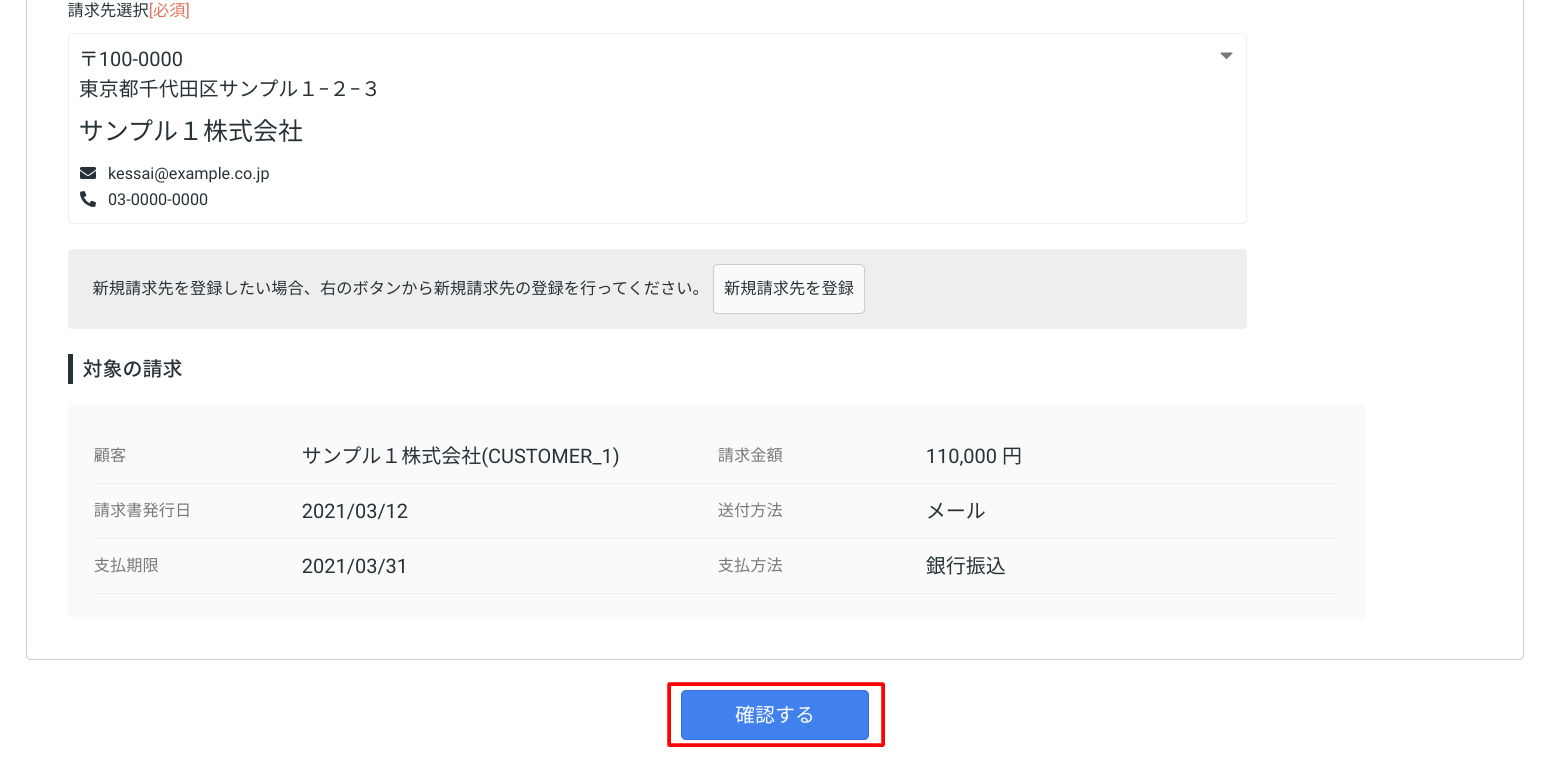
Task: Click the payment deadline 2021/03/31
Action: pyautogui.click(x=355, y=566)
